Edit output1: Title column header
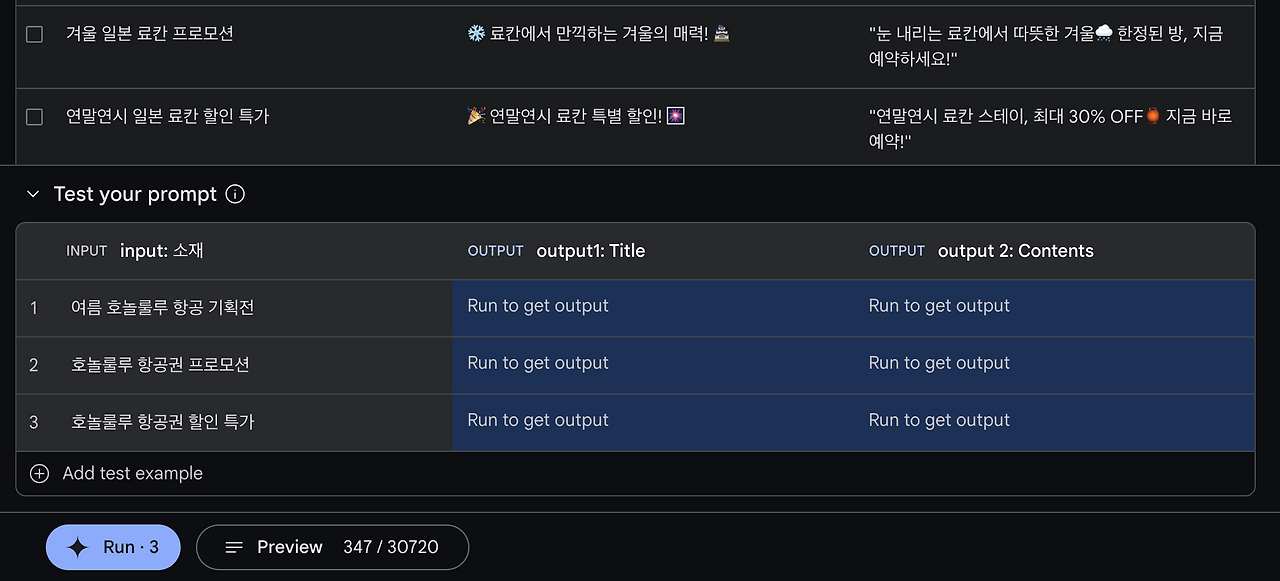 click(590, 251)
